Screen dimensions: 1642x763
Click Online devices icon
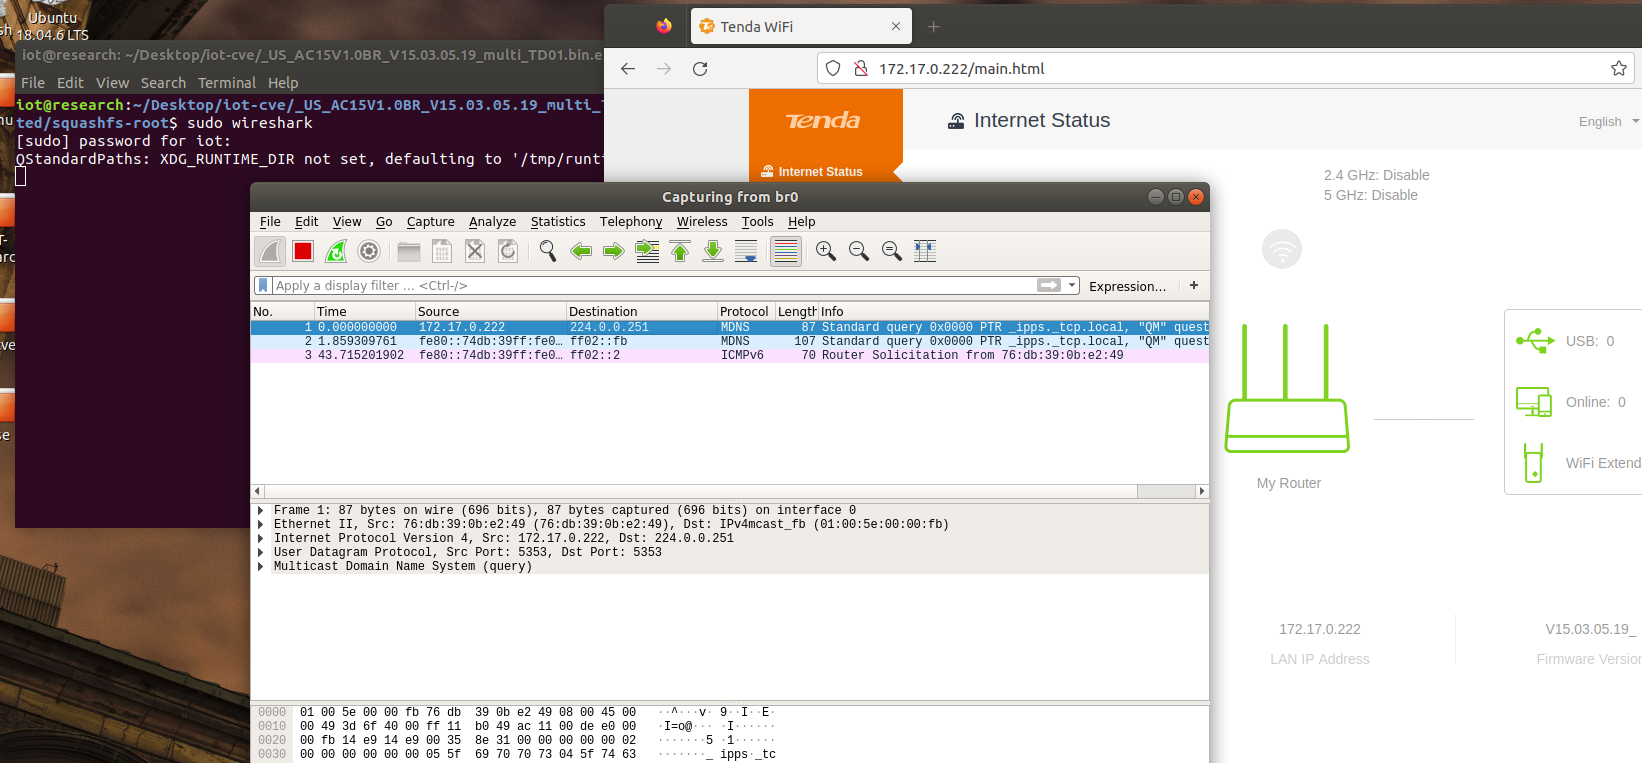pos(1534,401)
